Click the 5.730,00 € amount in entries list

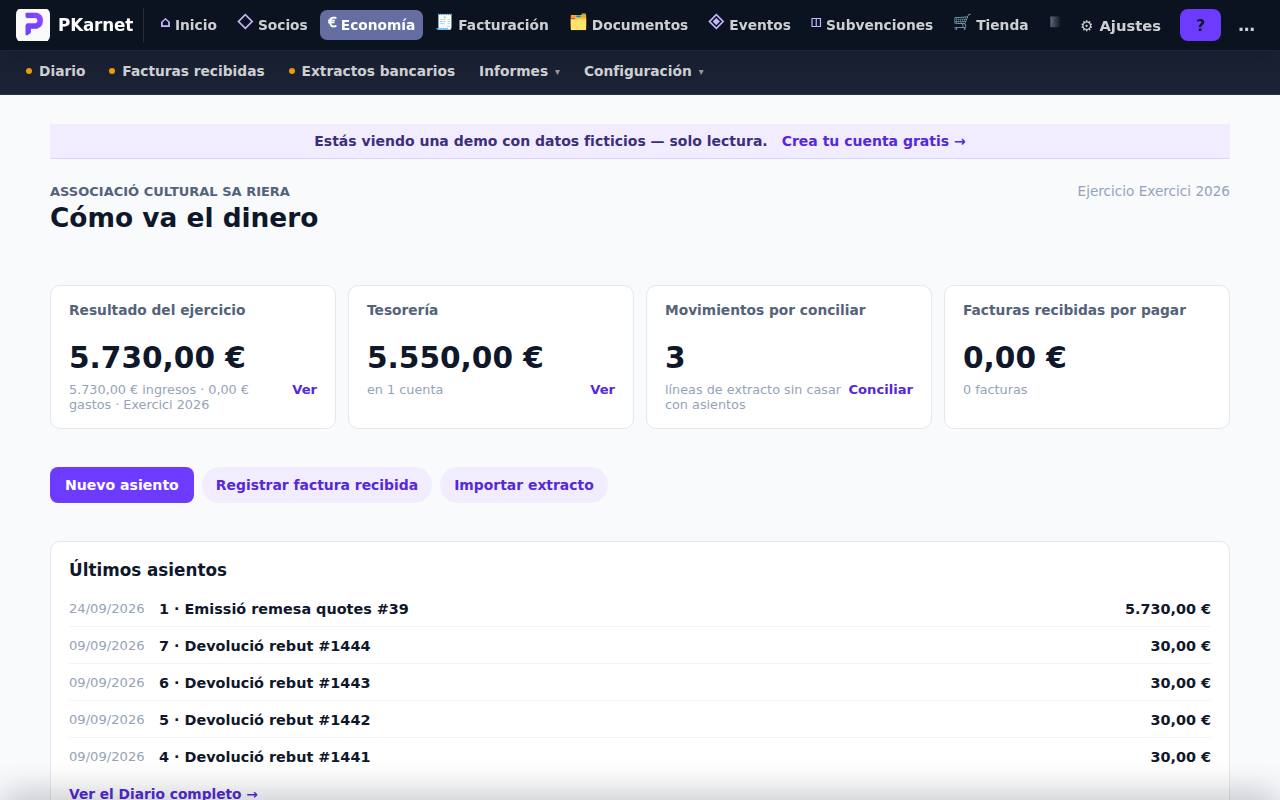coord(1168,609)
